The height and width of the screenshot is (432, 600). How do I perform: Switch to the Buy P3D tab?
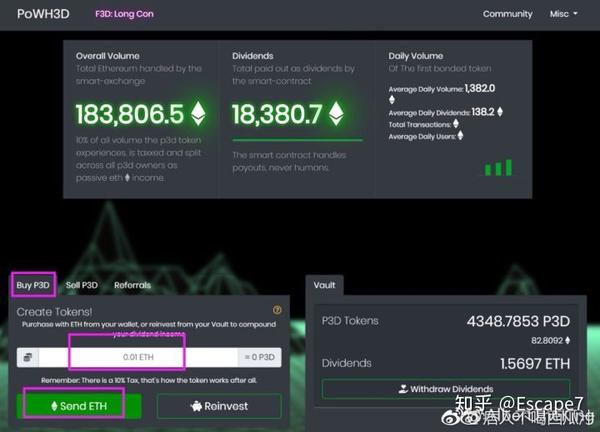click(x=33, y=285)
